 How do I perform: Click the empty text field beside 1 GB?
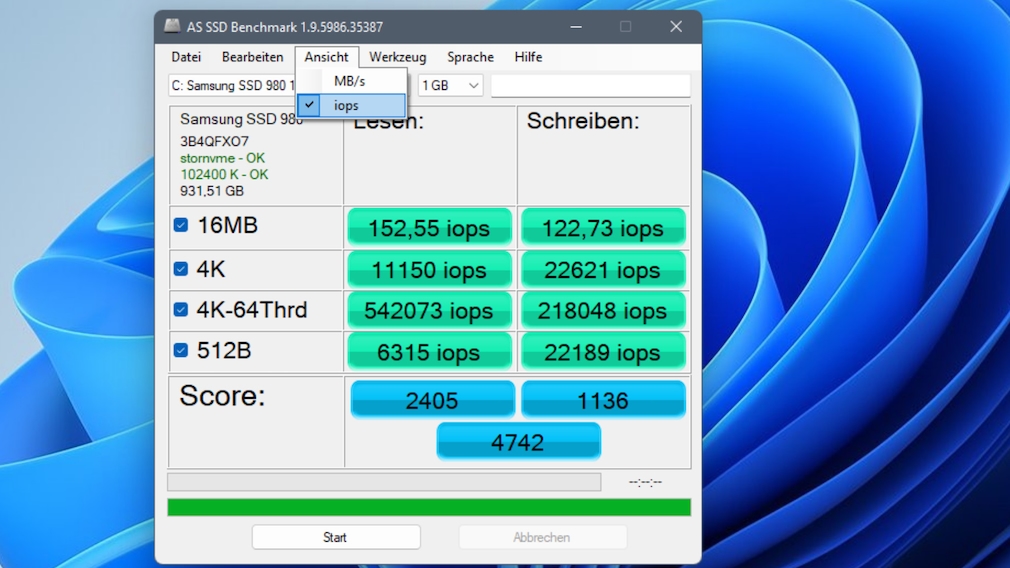point(590,86)
